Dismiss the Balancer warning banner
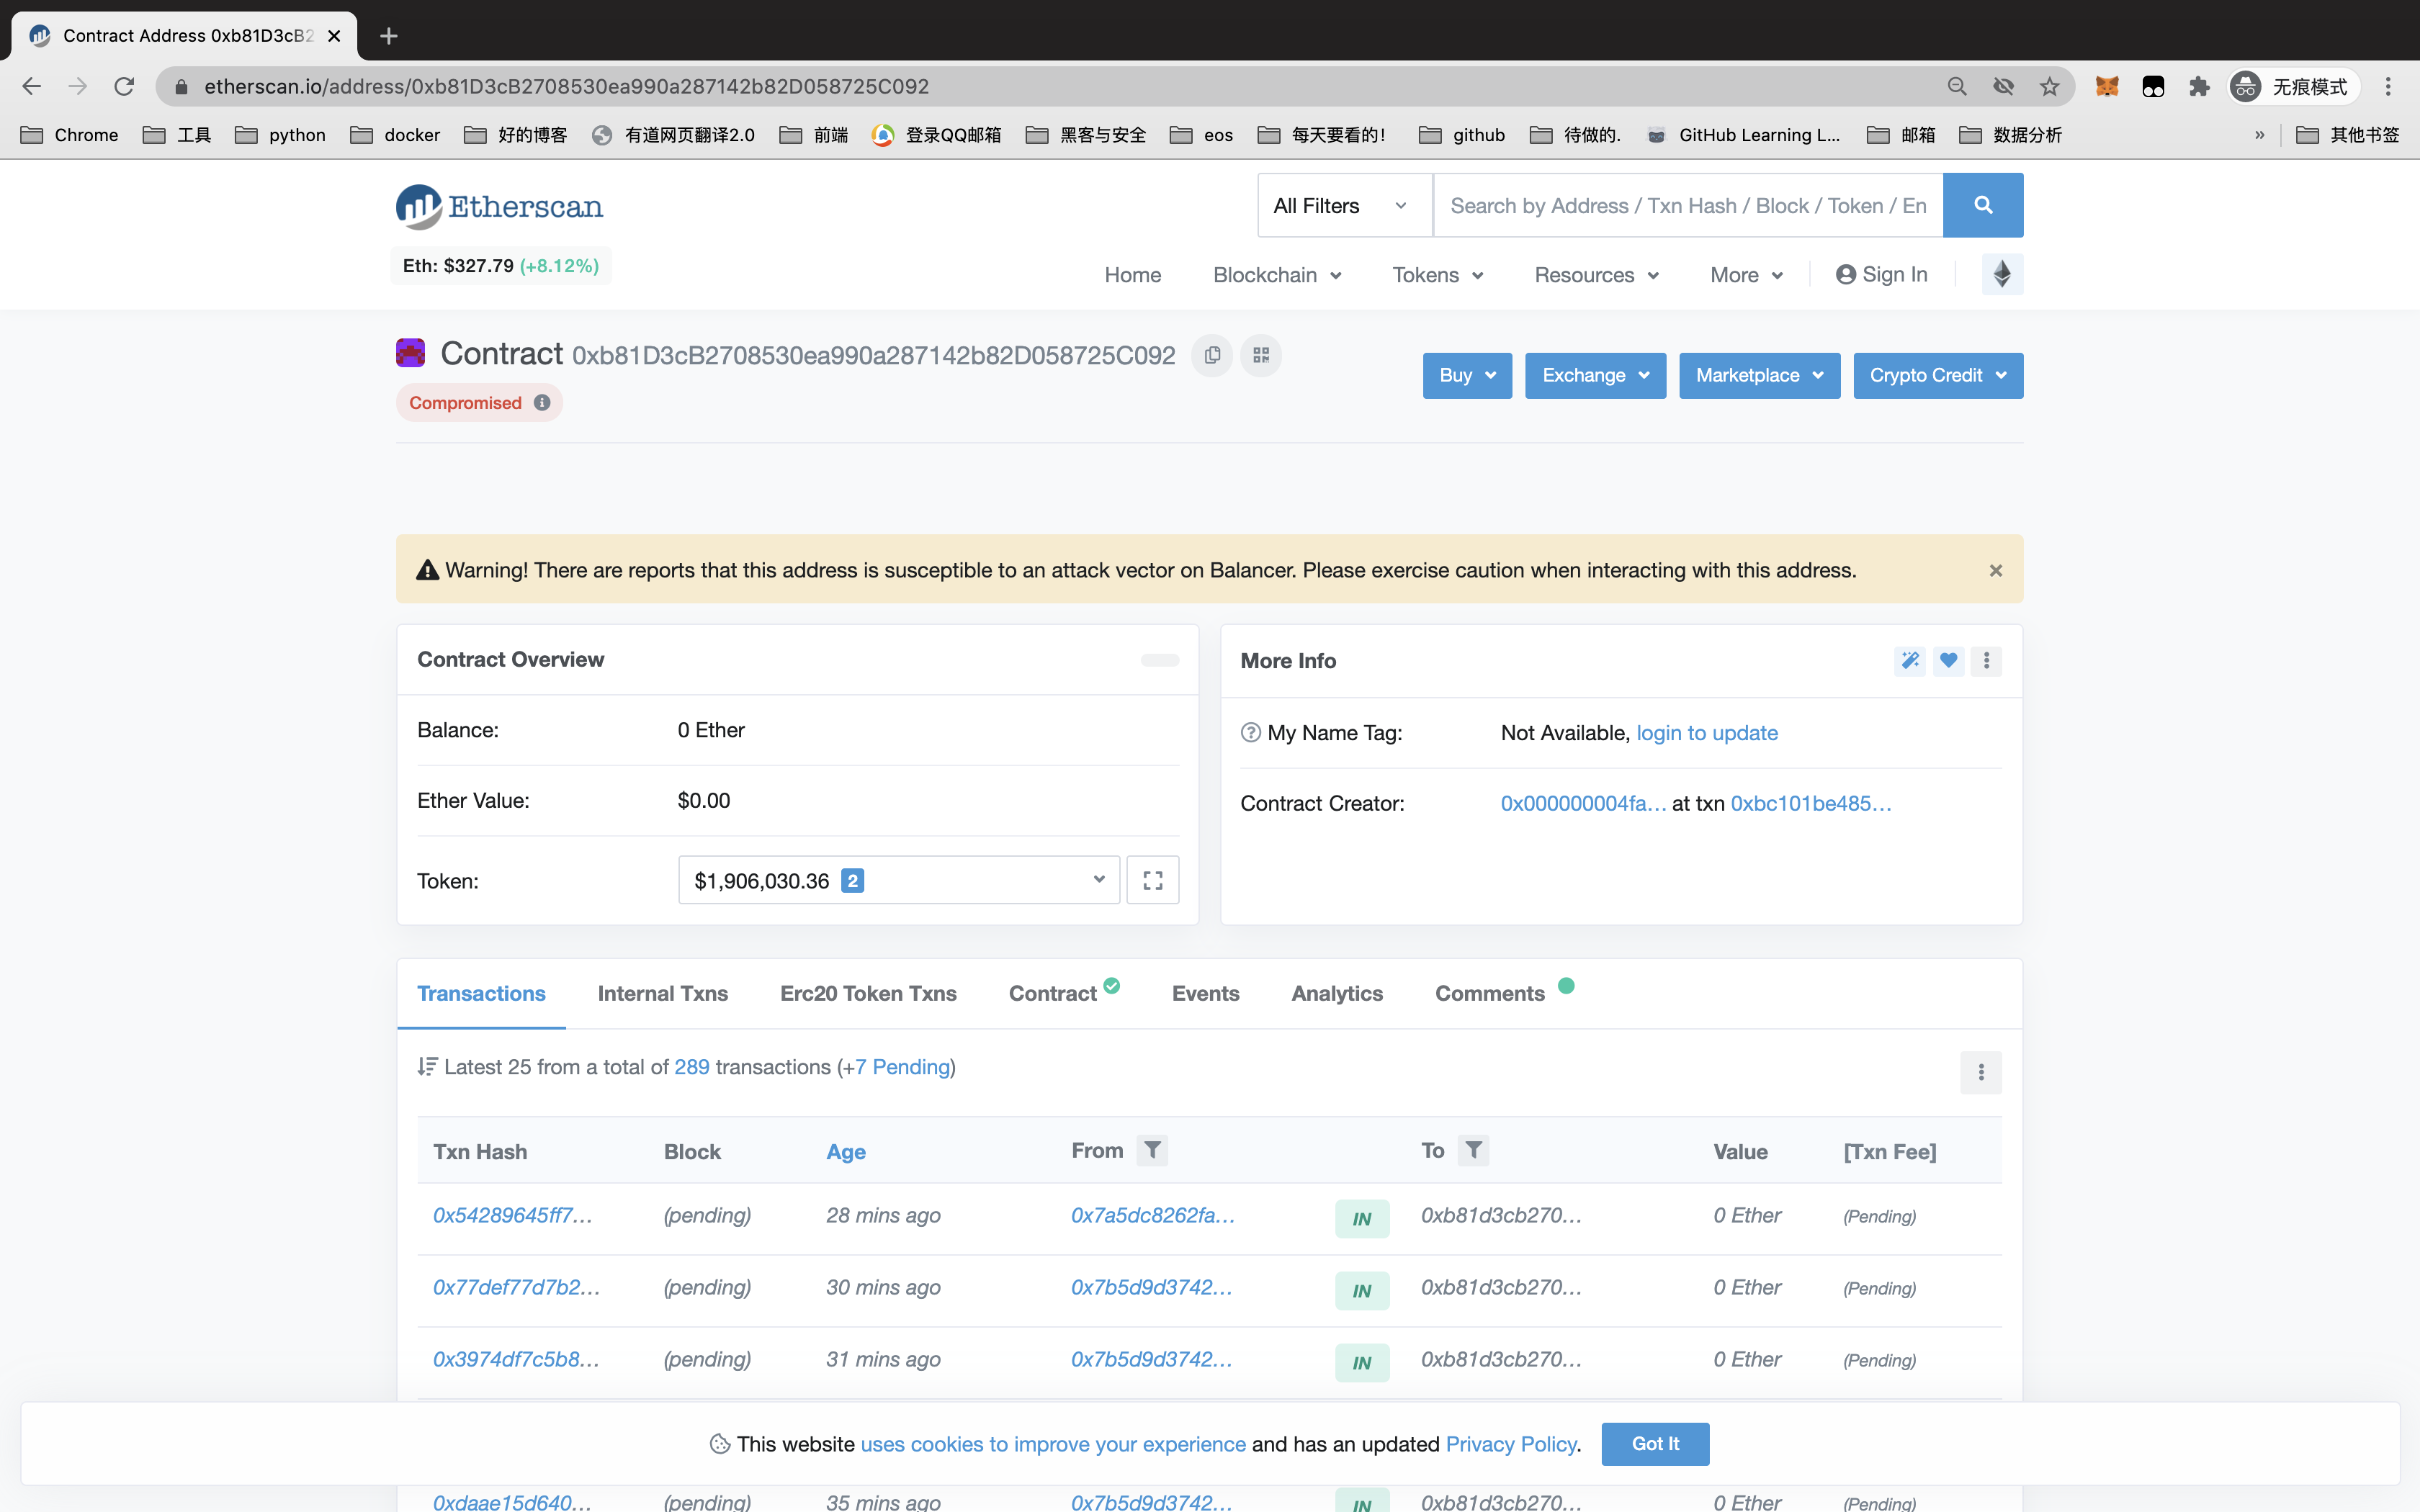The height and width of the screenshot is (1512, 2420). (1995, 570)
